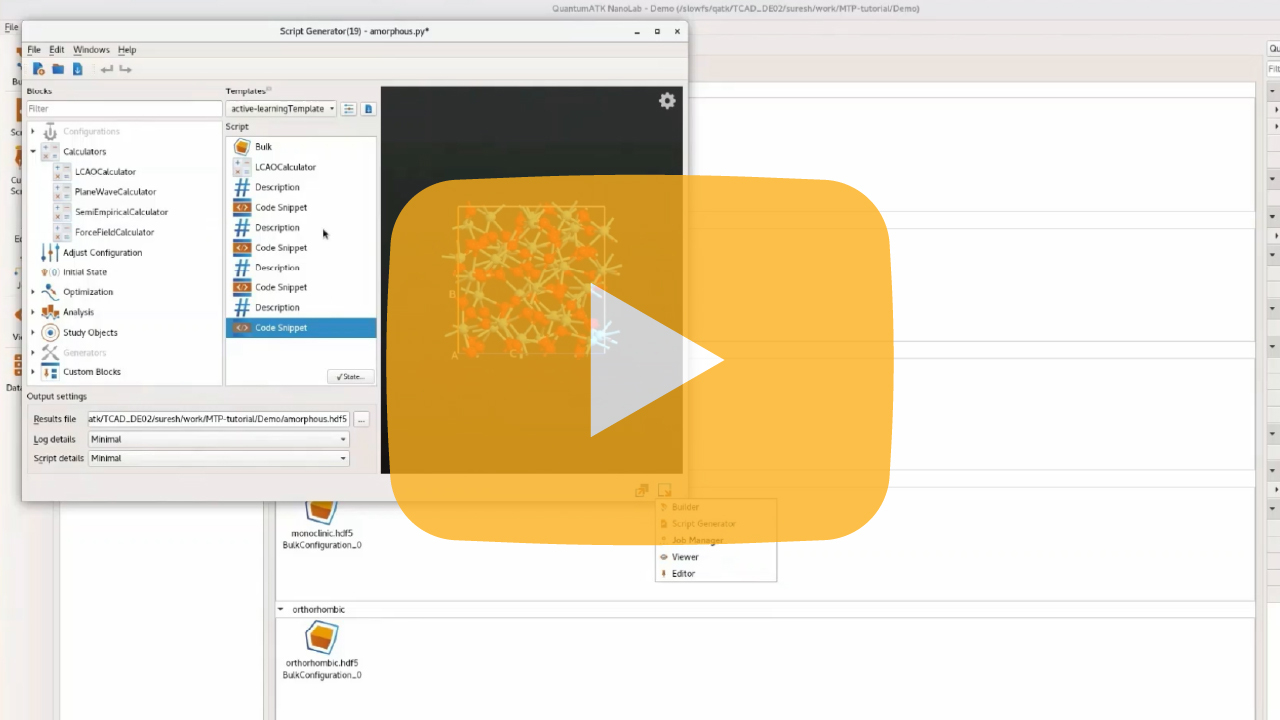1280x720 pixels.
Task: Select the highlighted Code Snippet block
Action: (301, 328)
